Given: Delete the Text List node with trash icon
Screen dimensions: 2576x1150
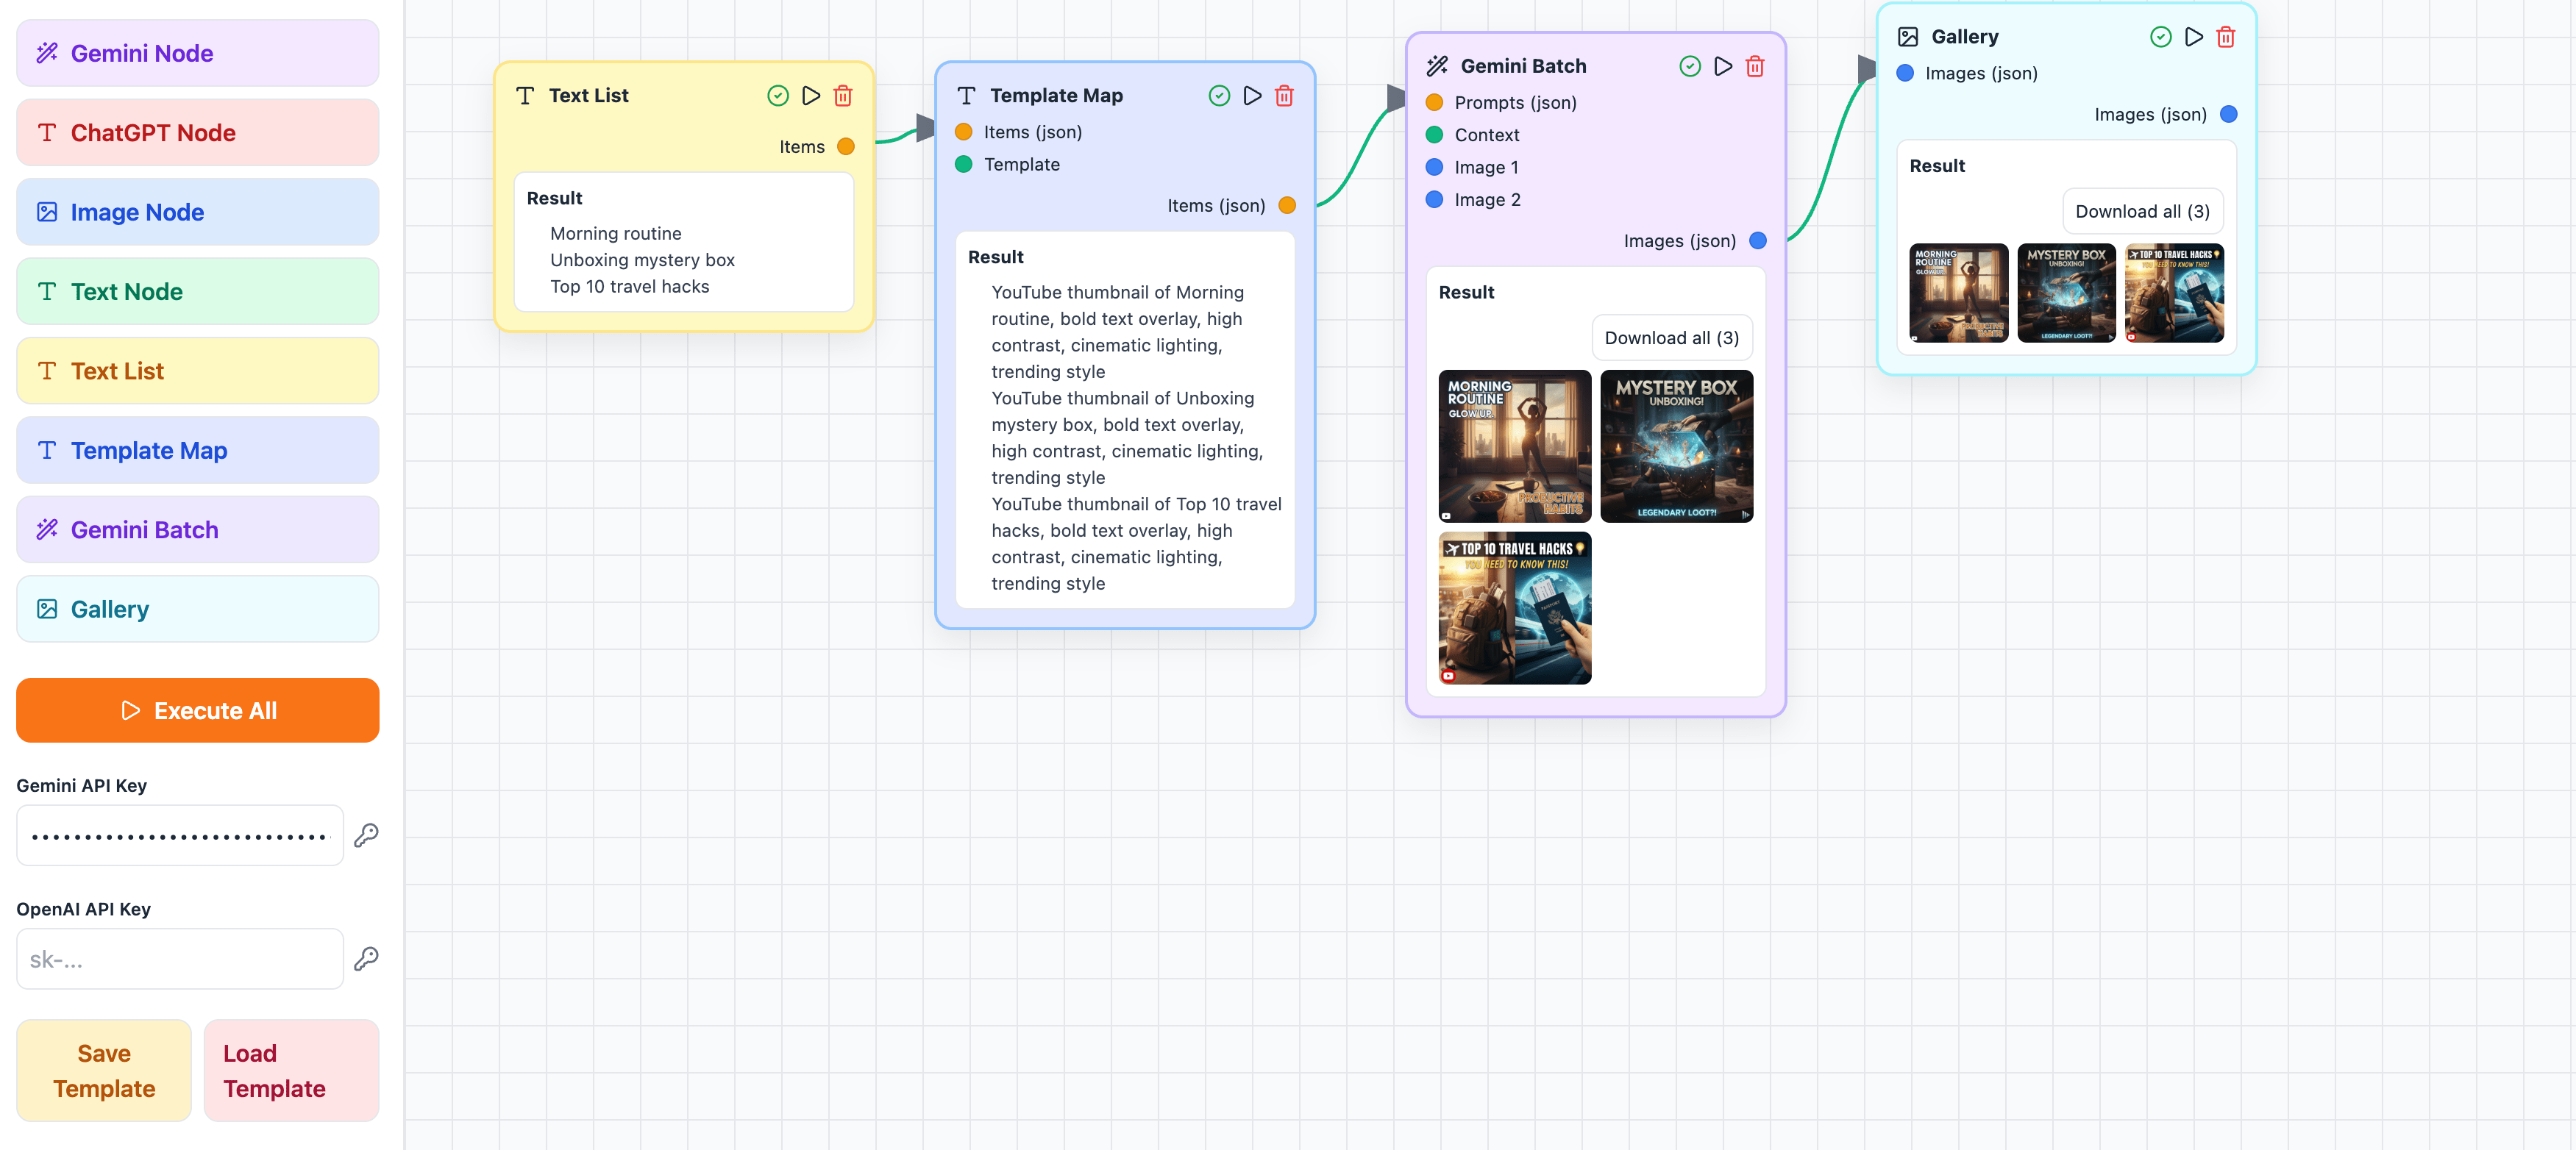Looking at the screenshot, I should coord(843,95).
